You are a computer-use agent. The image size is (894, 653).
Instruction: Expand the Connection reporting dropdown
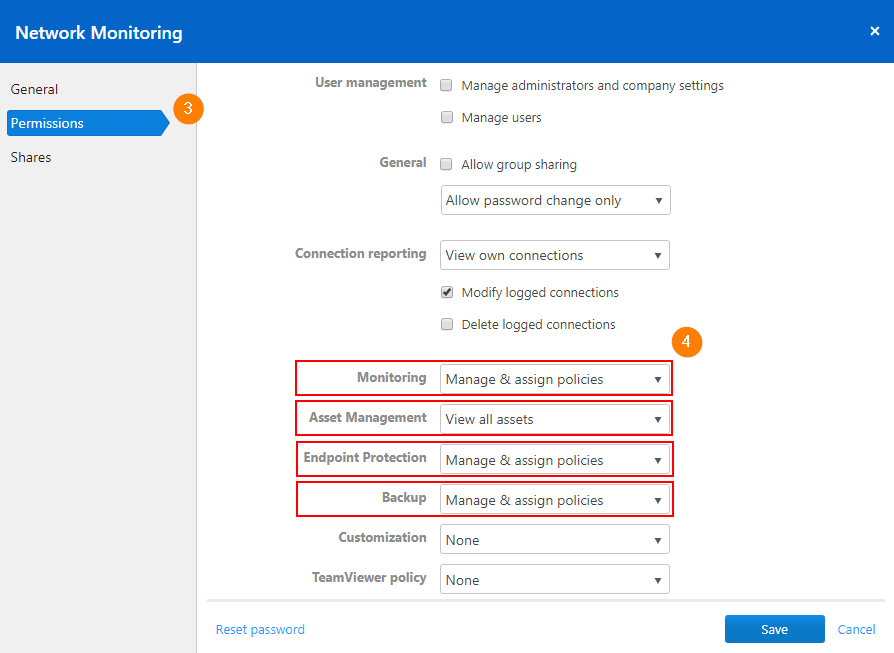tap(555, 255)
